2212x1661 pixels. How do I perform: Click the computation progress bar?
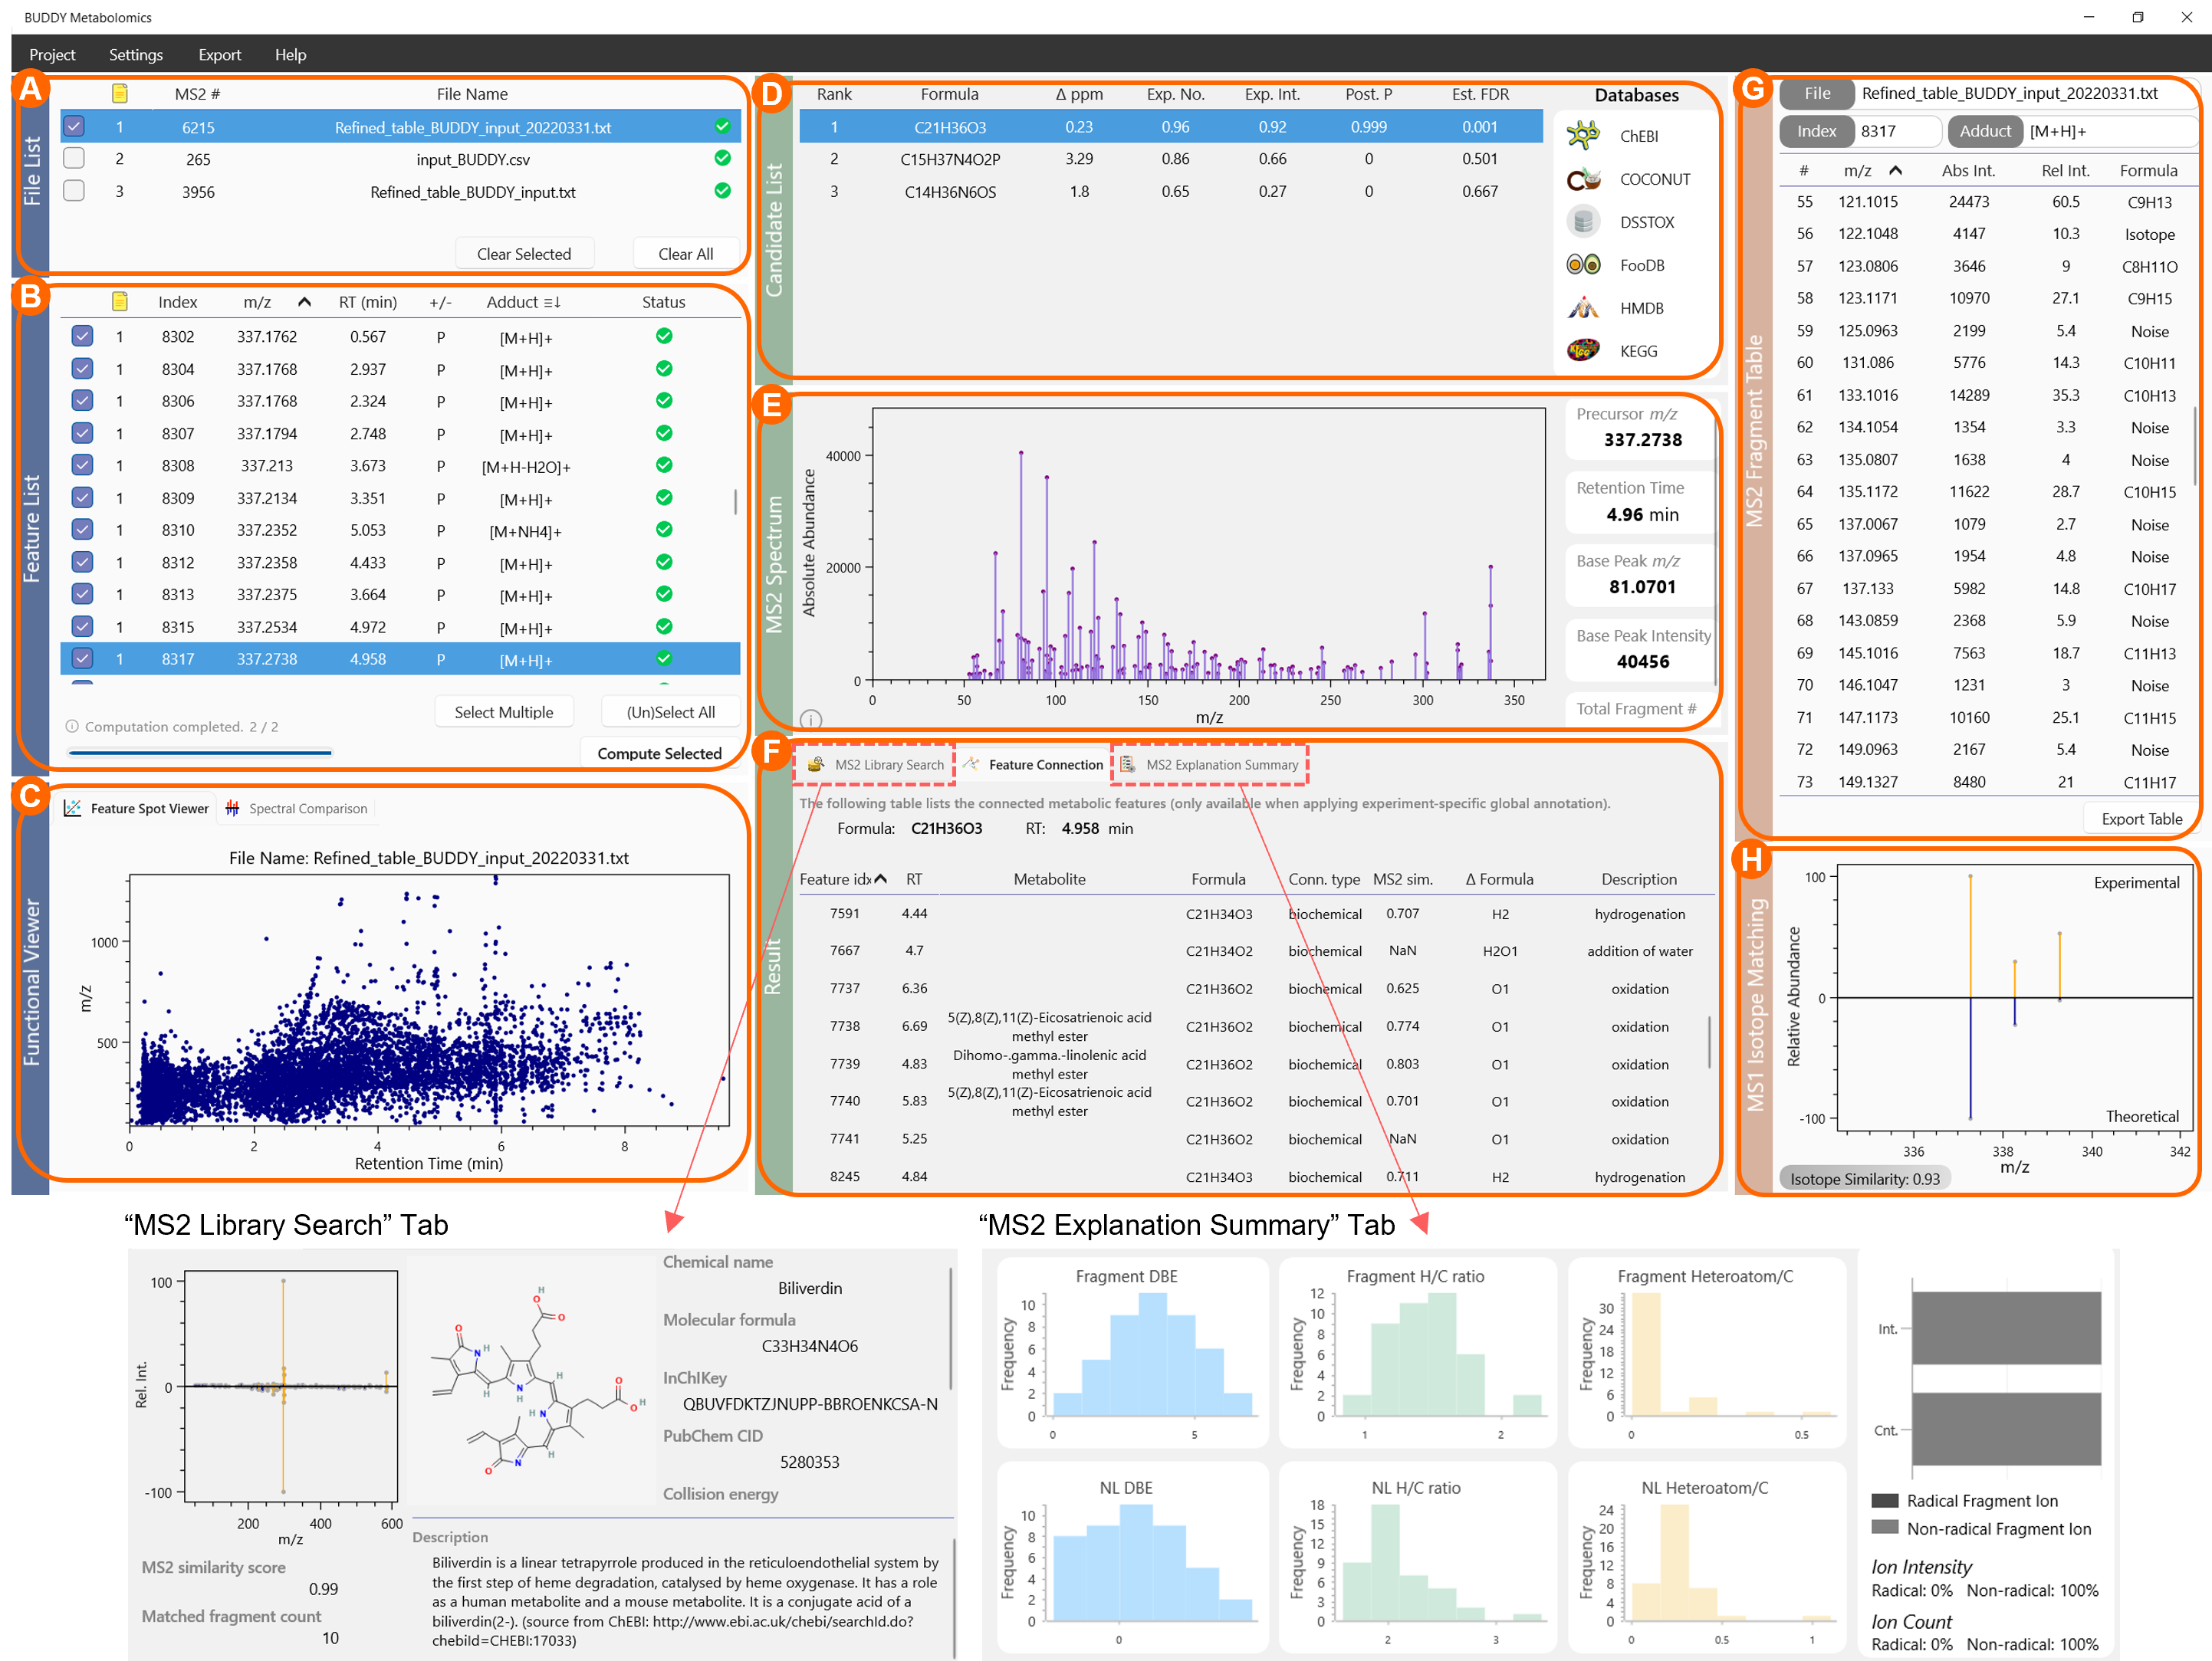200,752
